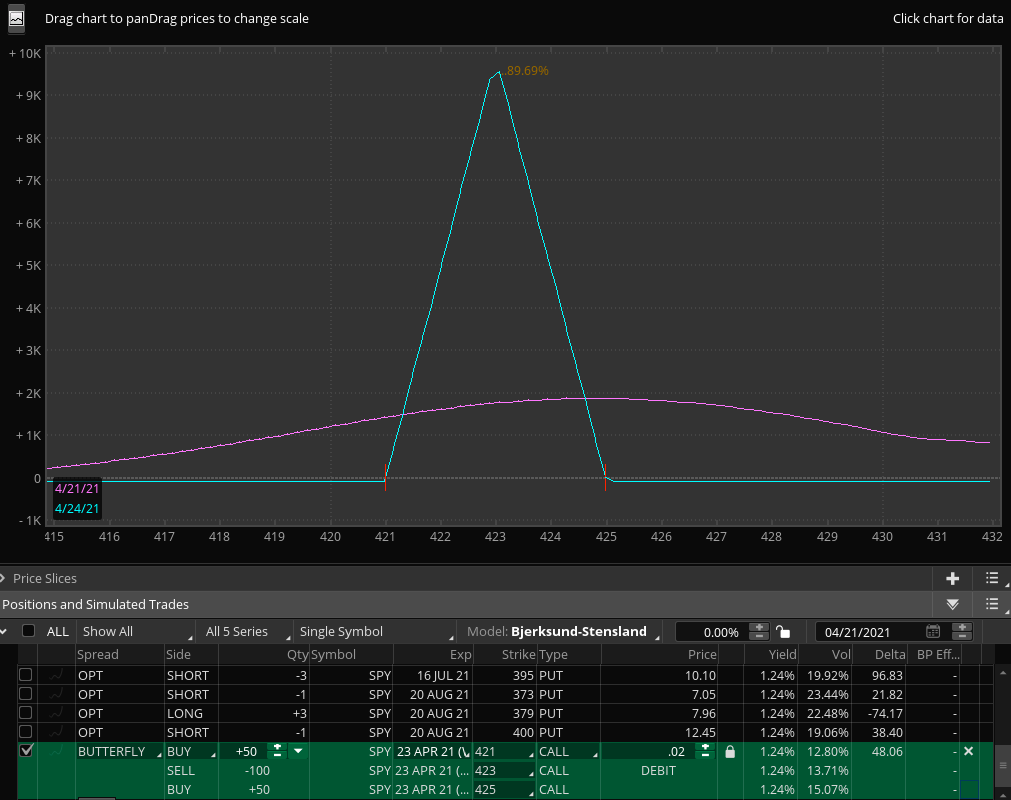Expand the Price Slices section
The width and height of the screenshot is (1011, 800).
5,578
